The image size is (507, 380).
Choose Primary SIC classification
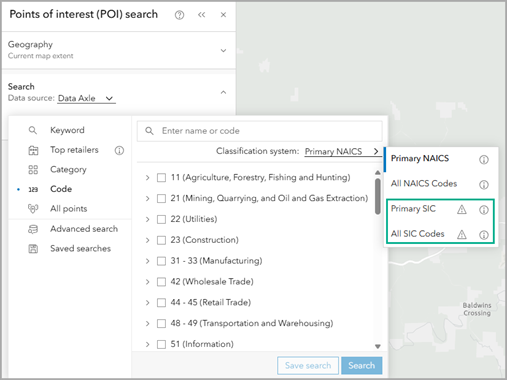(413, 209)
